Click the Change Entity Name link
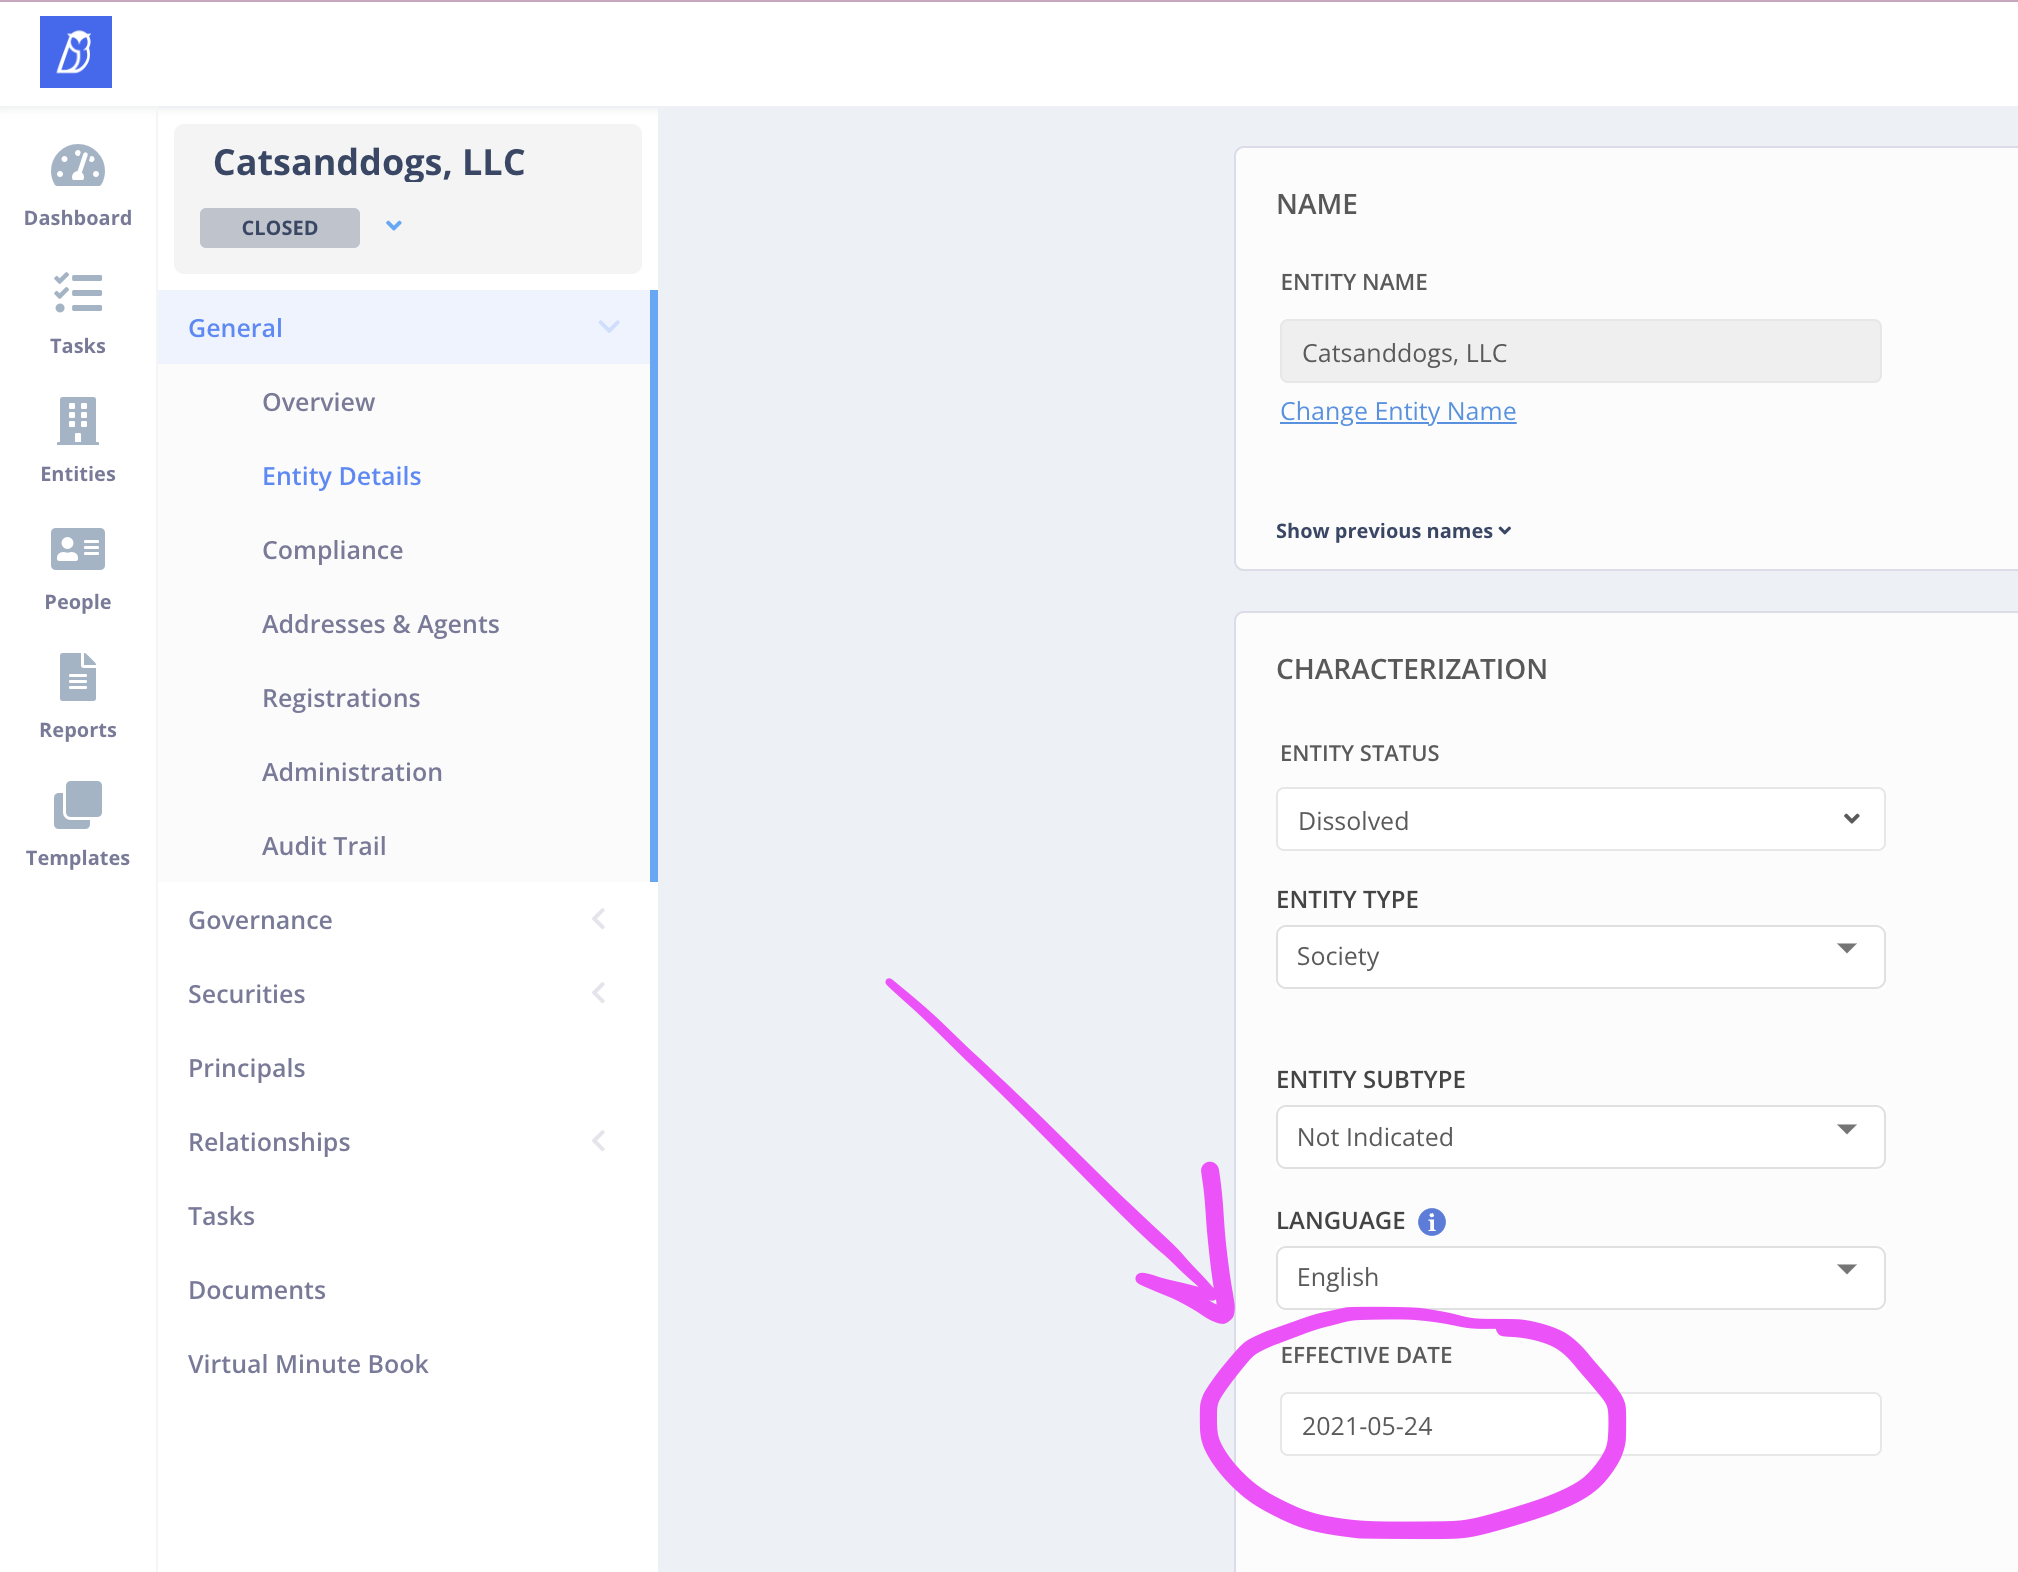This screenshot has height=1572, width=2018. pos(1397,411)
